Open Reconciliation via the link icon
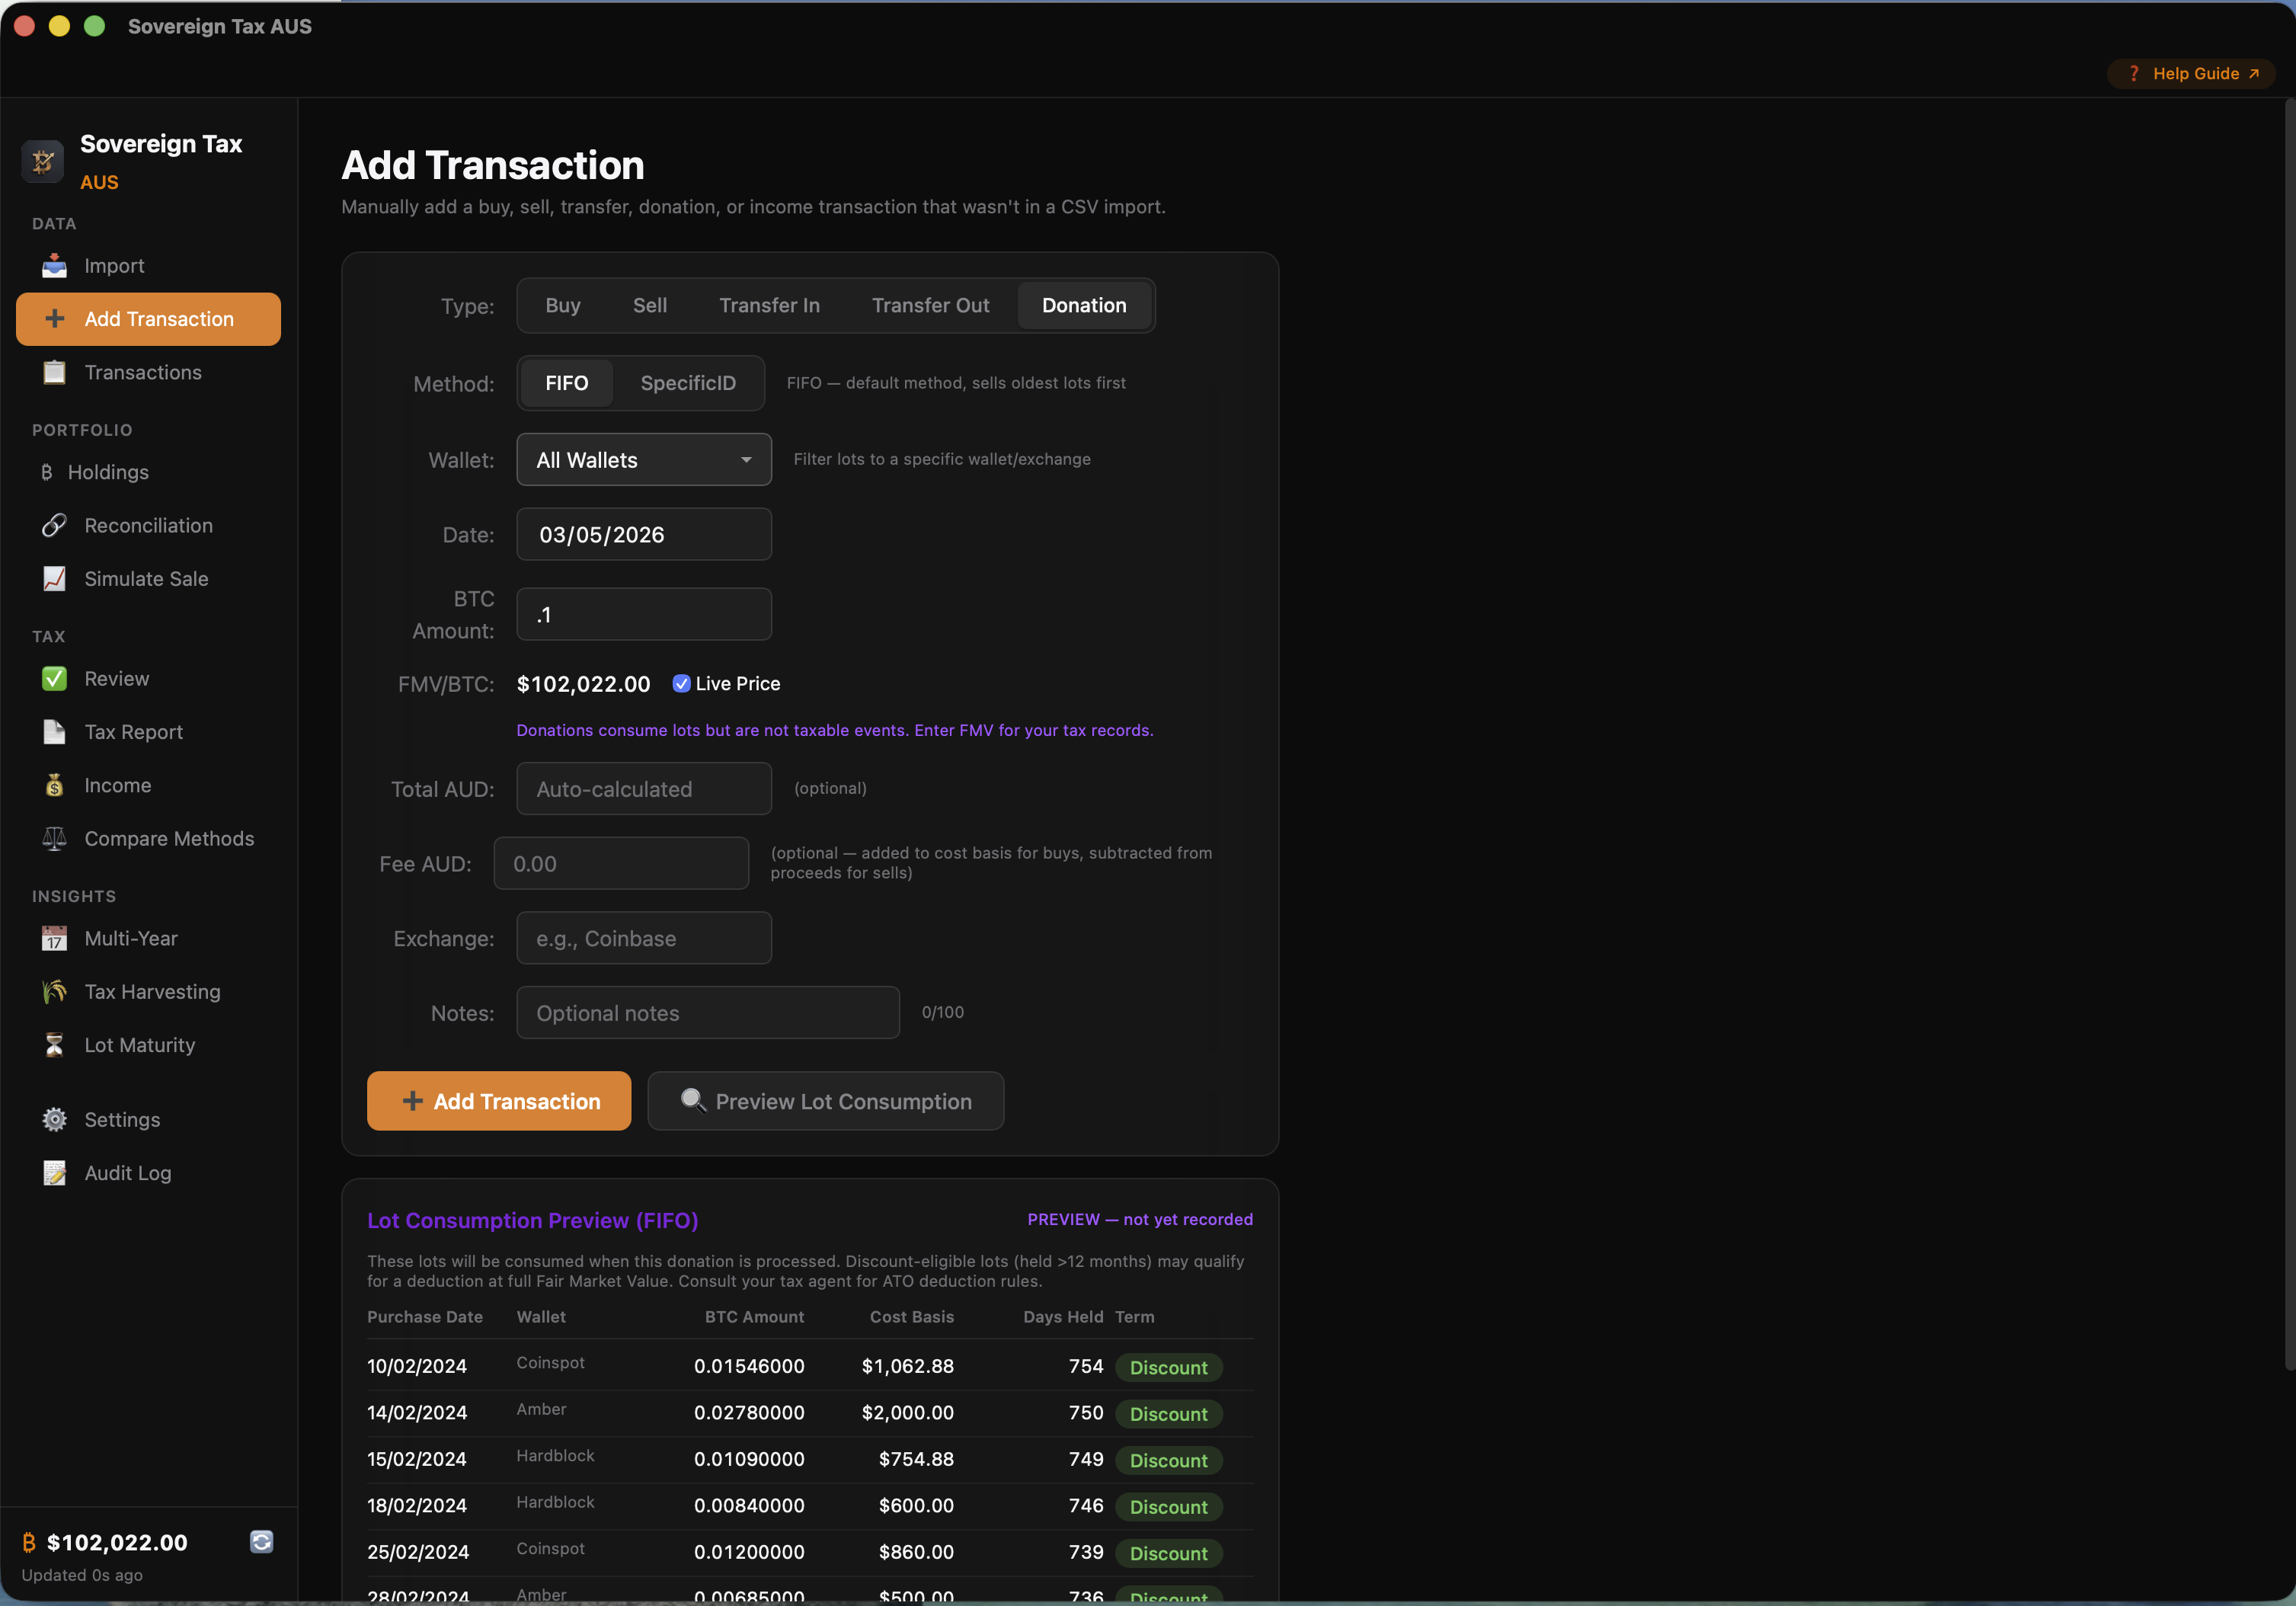The width and height of the screenshot is (2296, 1606). (54, 525)
